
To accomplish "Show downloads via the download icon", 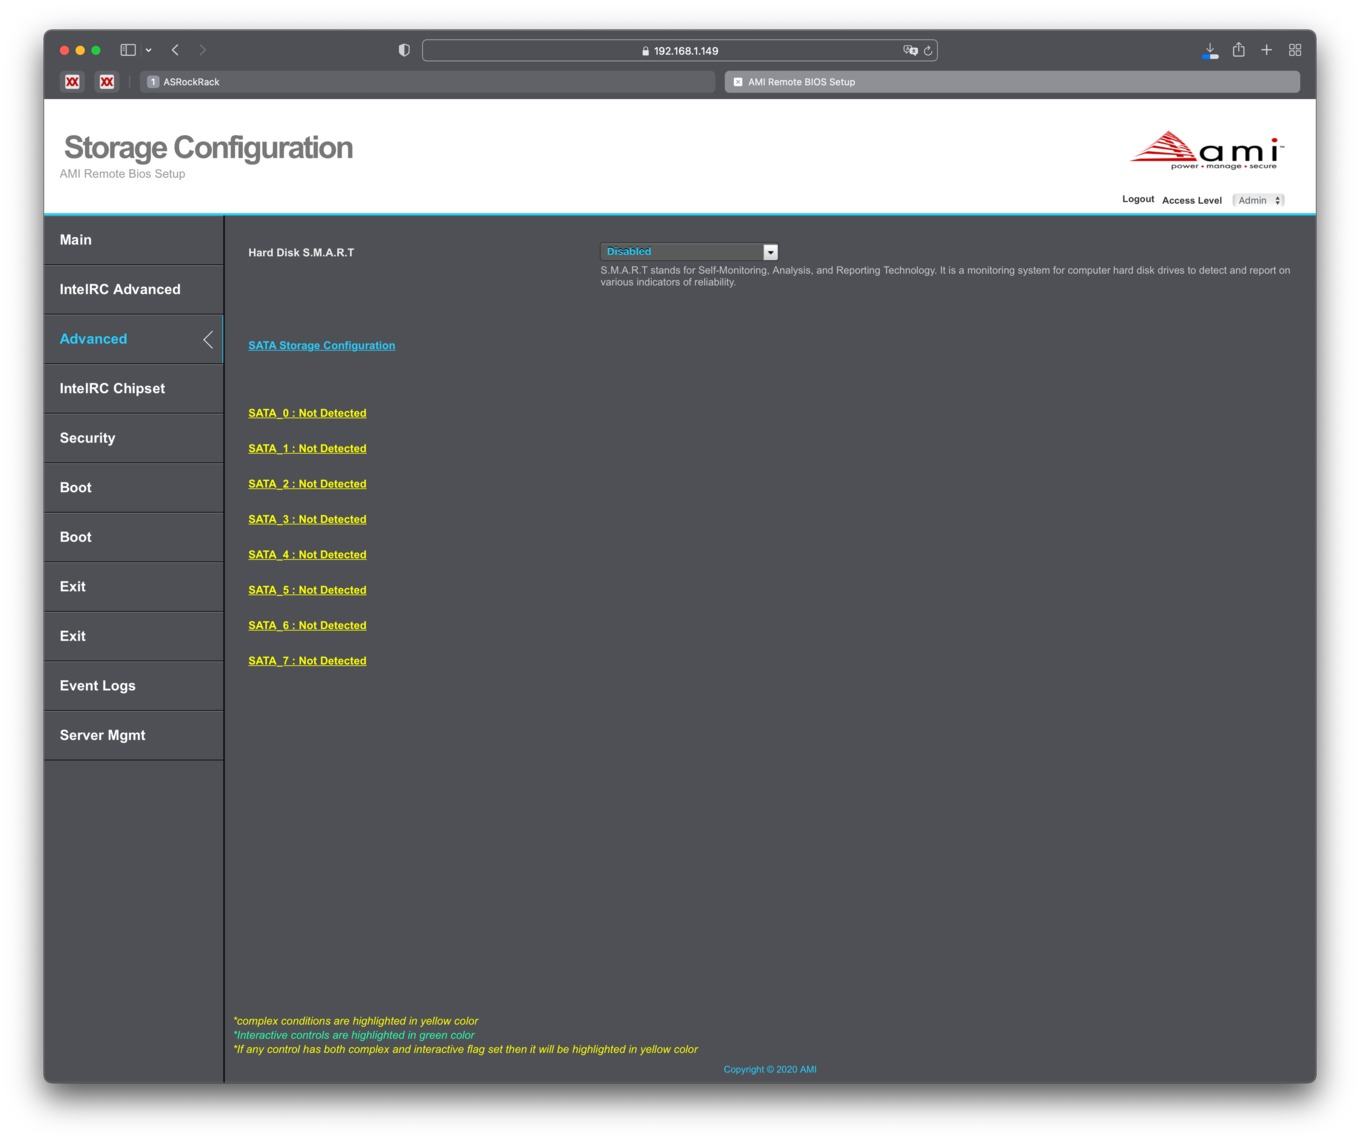I will pos(1210,50).
